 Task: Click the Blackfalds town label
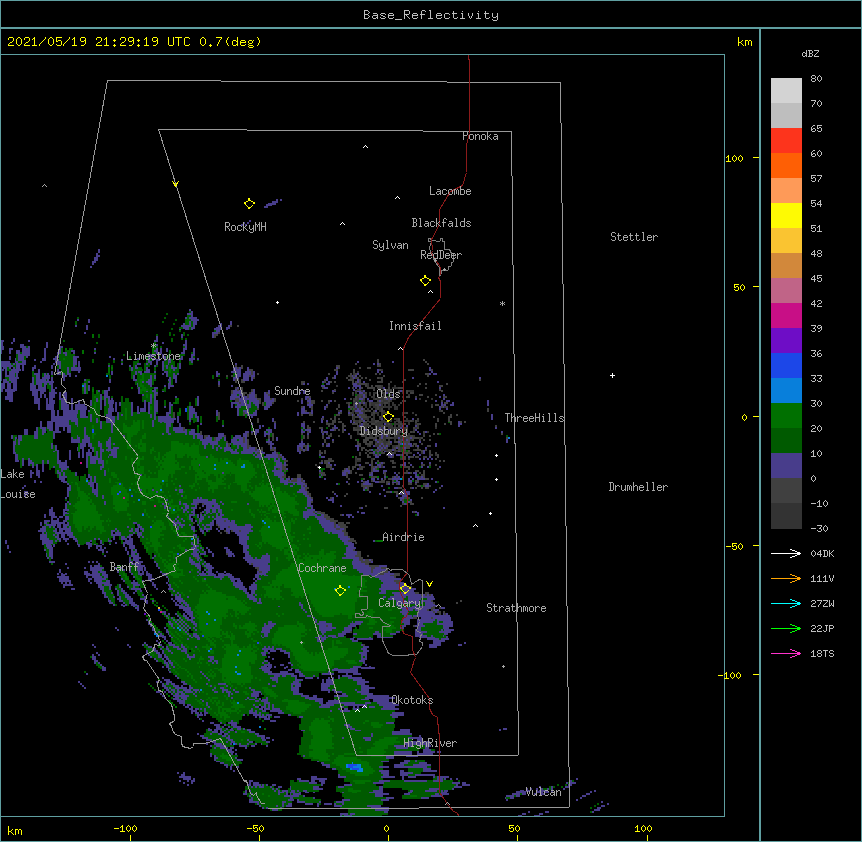coord(441,223)
